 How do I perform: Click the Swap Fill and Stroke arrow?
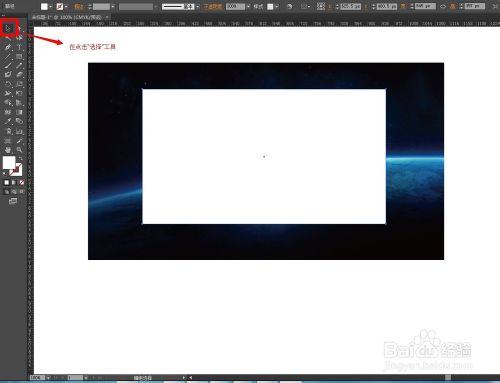point(20,158)
